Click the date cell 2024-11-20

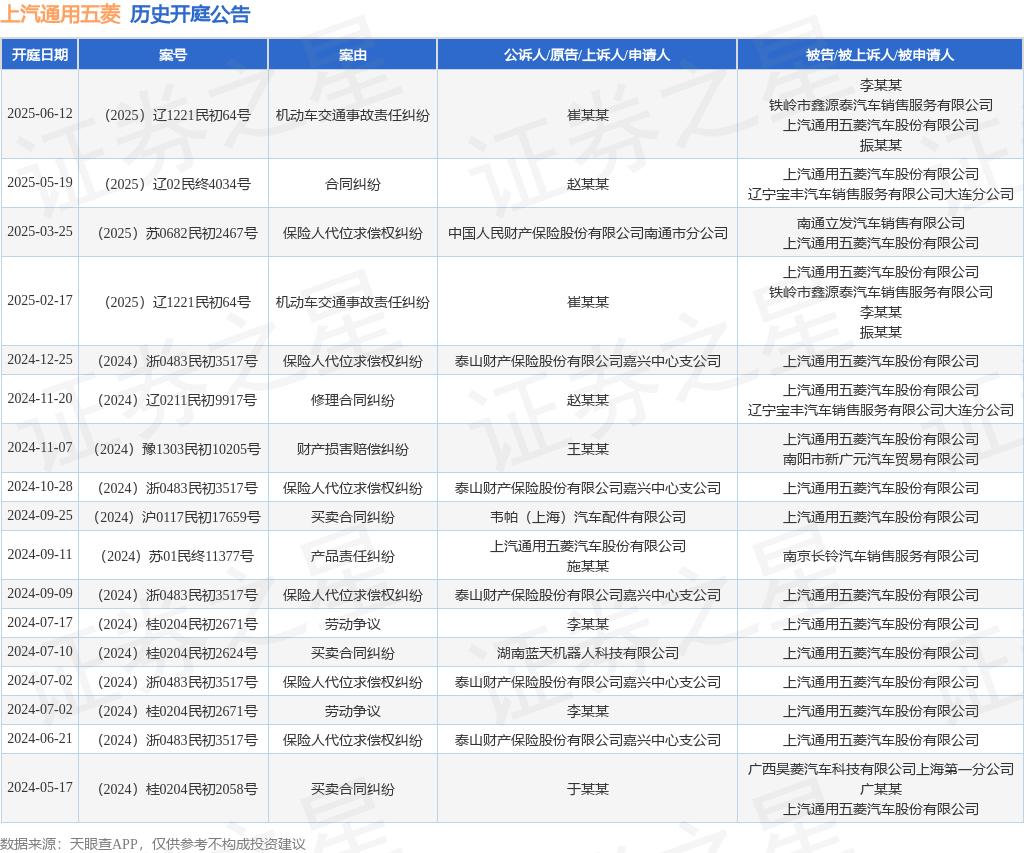point(40,398)
